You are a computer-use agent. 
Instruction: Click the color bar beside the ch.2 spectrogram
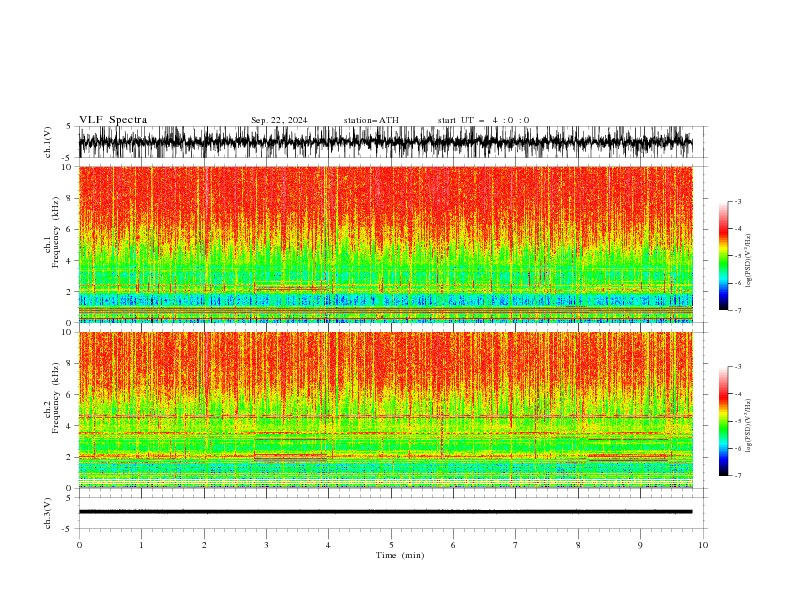tap(724, 421)
